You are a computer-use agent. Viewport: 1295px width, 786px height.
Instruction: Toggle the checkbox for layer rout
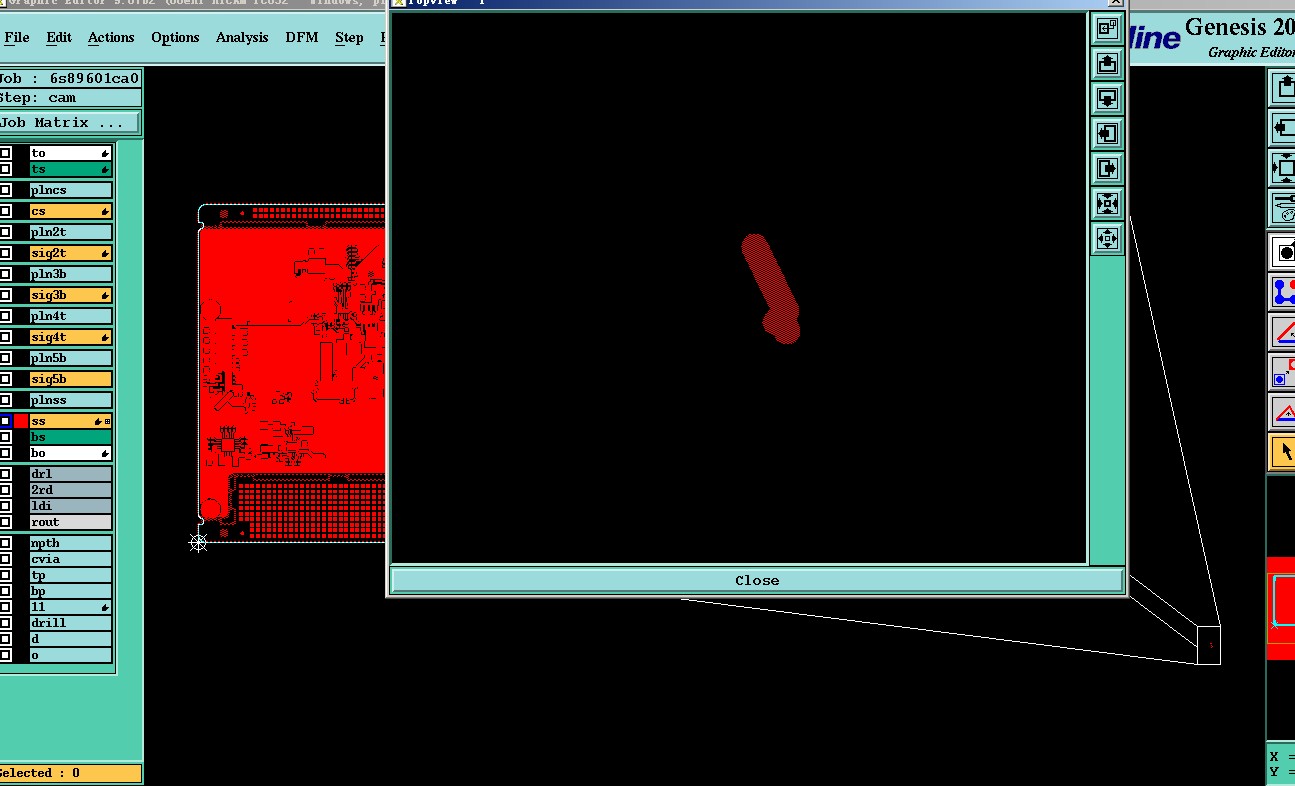(5, 522)
